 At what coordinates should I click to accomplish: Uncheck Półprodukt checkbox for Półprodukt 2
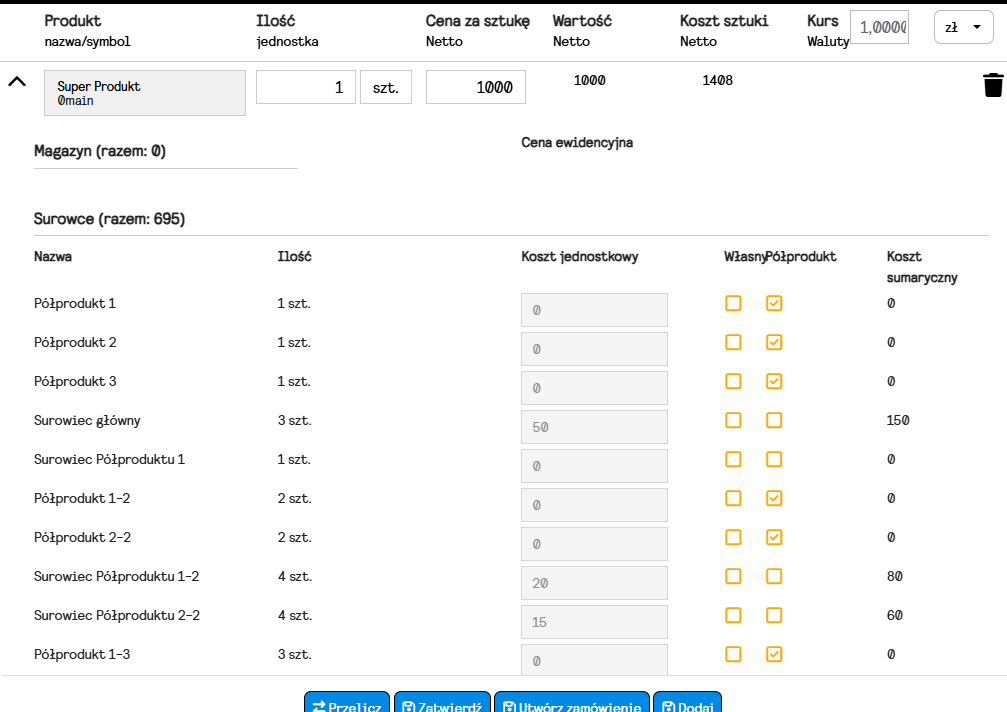click(x=774, y=342)
